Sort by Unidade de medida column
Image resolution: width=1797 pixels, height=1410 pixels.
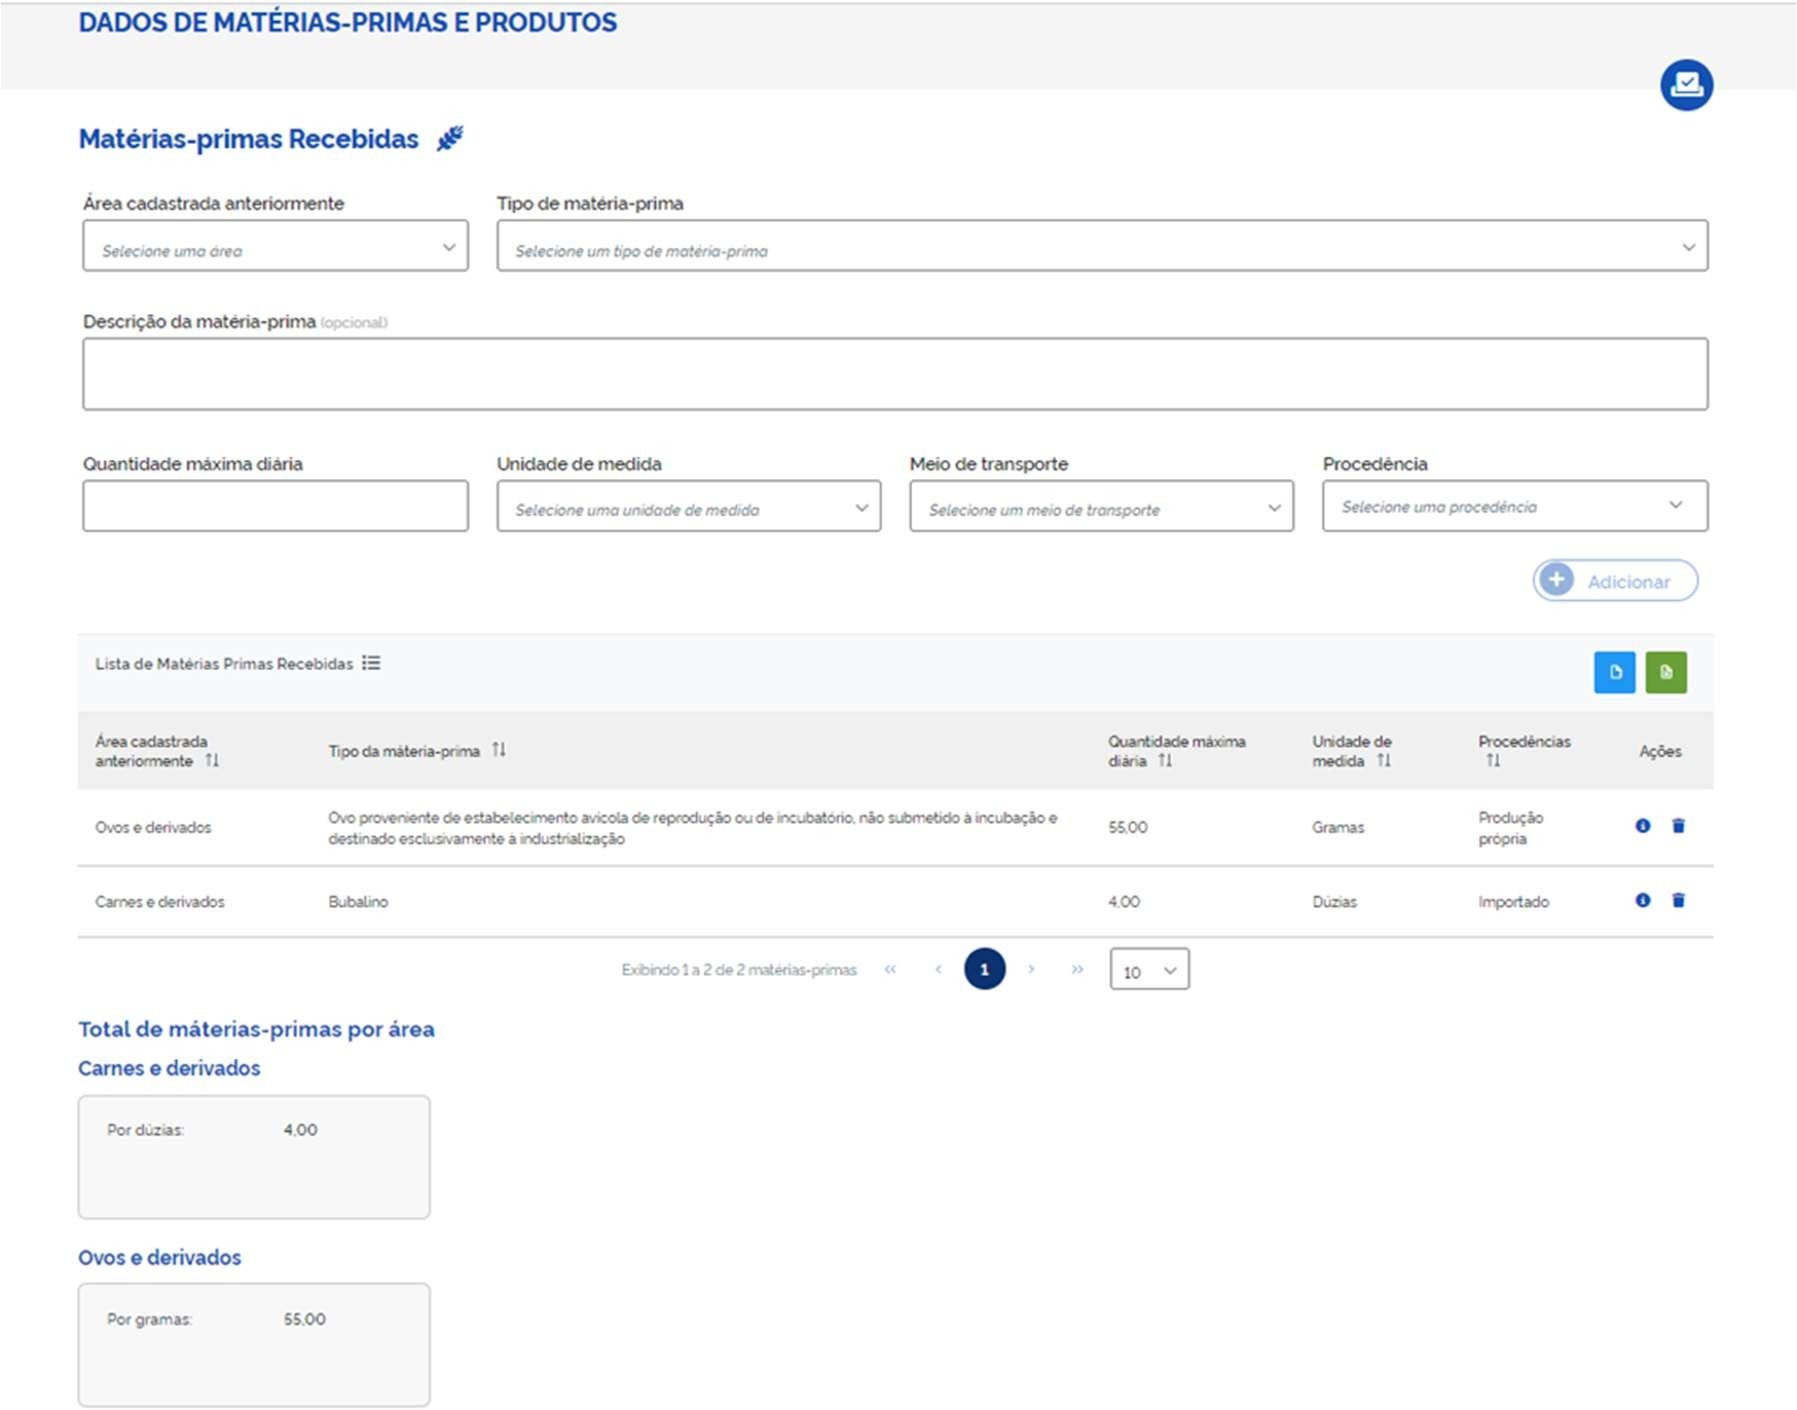(1383, 761)
